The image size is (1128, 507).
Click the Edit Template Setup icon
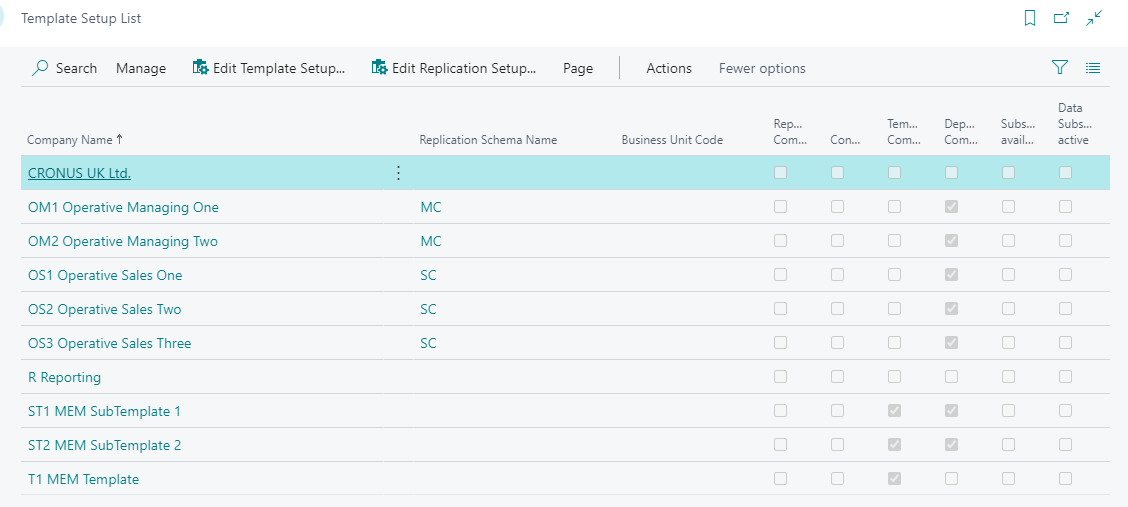coord(200,68)
